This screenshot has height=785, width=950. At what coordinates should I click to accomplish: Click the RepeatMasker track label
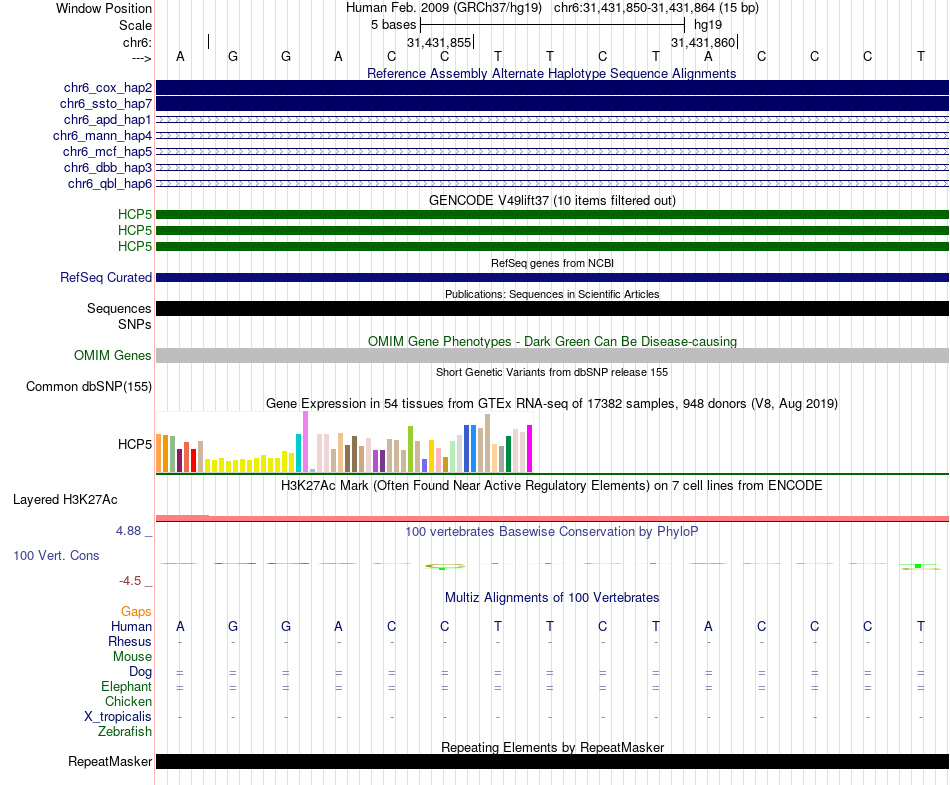(110, 761)
